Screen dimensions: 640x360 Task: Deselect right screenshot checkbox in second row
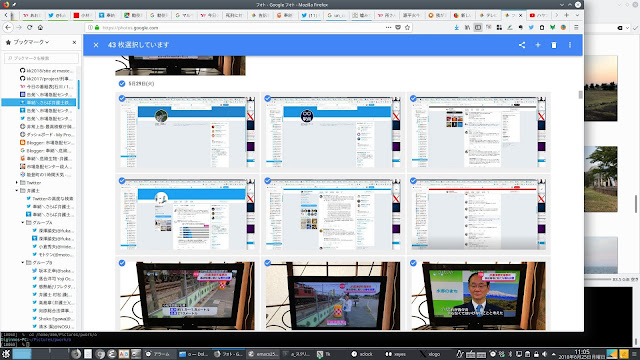pyautogui.click(x=413, y=181)
